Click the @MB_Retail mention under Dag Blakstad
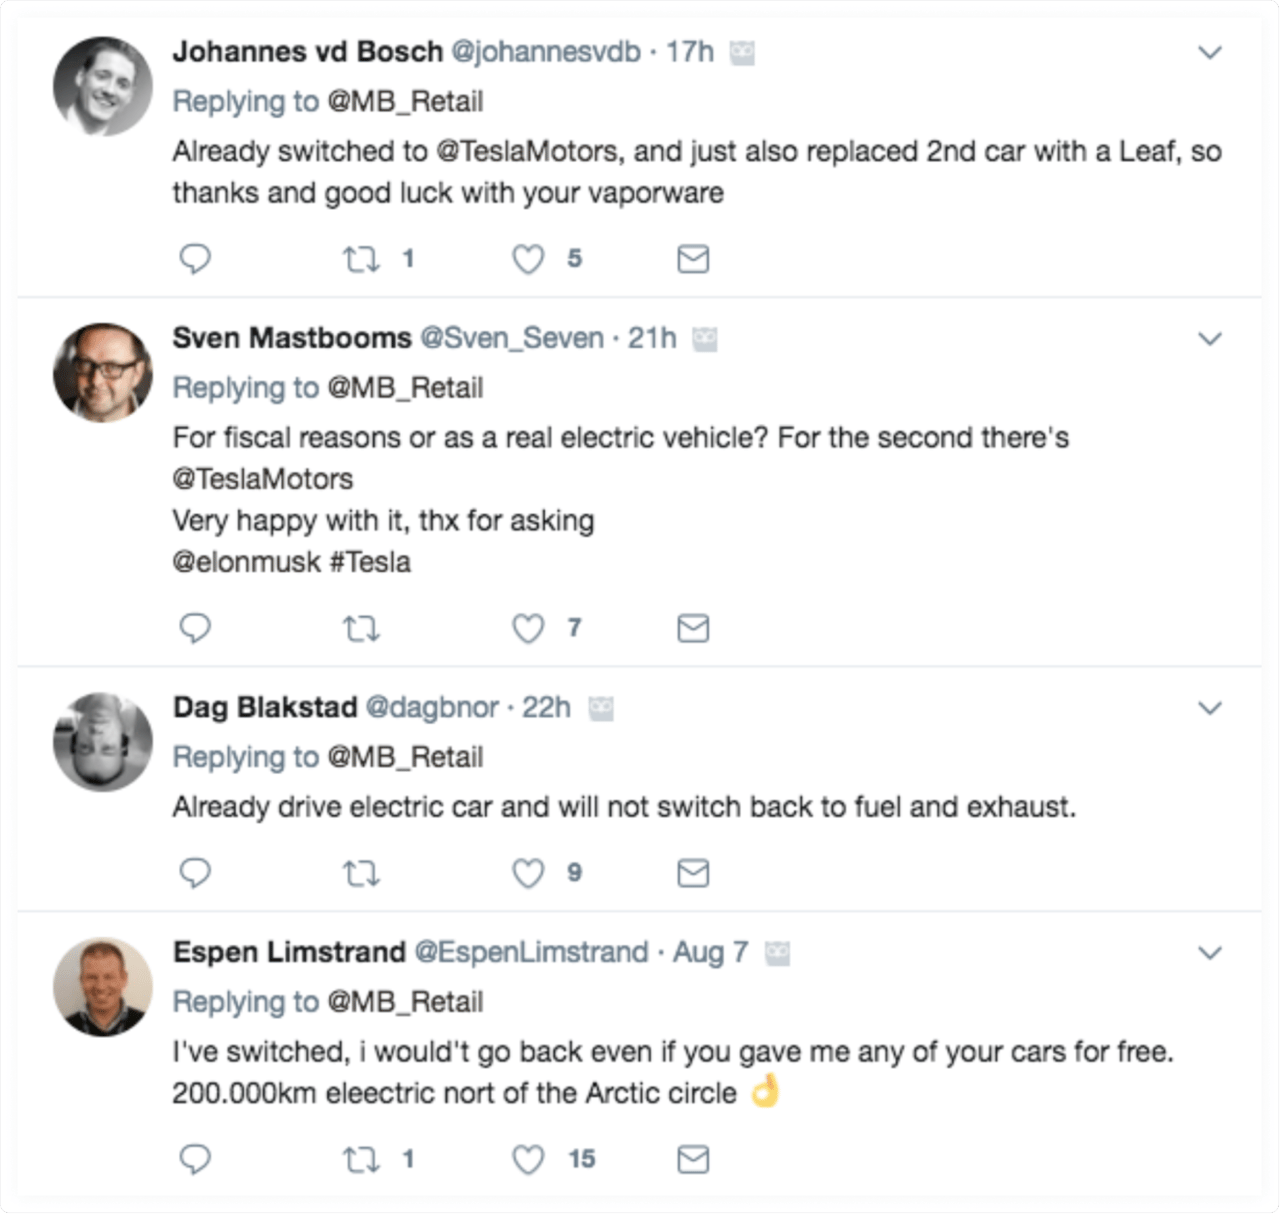Image resolution: width=1280 pixels, height=1214 pixels. point(404,757)
